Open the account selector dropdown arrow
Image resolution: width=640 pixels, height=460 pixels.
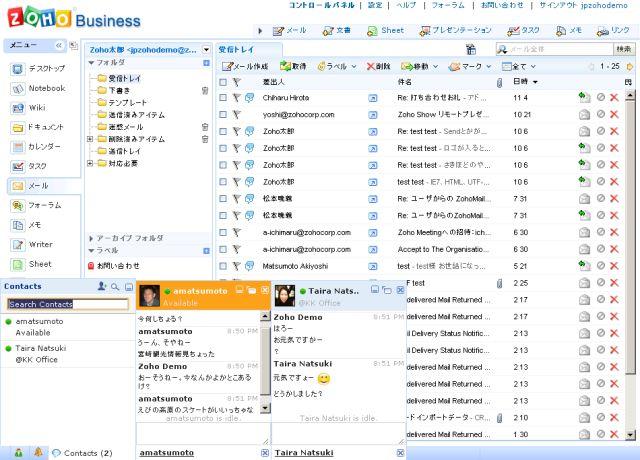(x=206, y=50)
